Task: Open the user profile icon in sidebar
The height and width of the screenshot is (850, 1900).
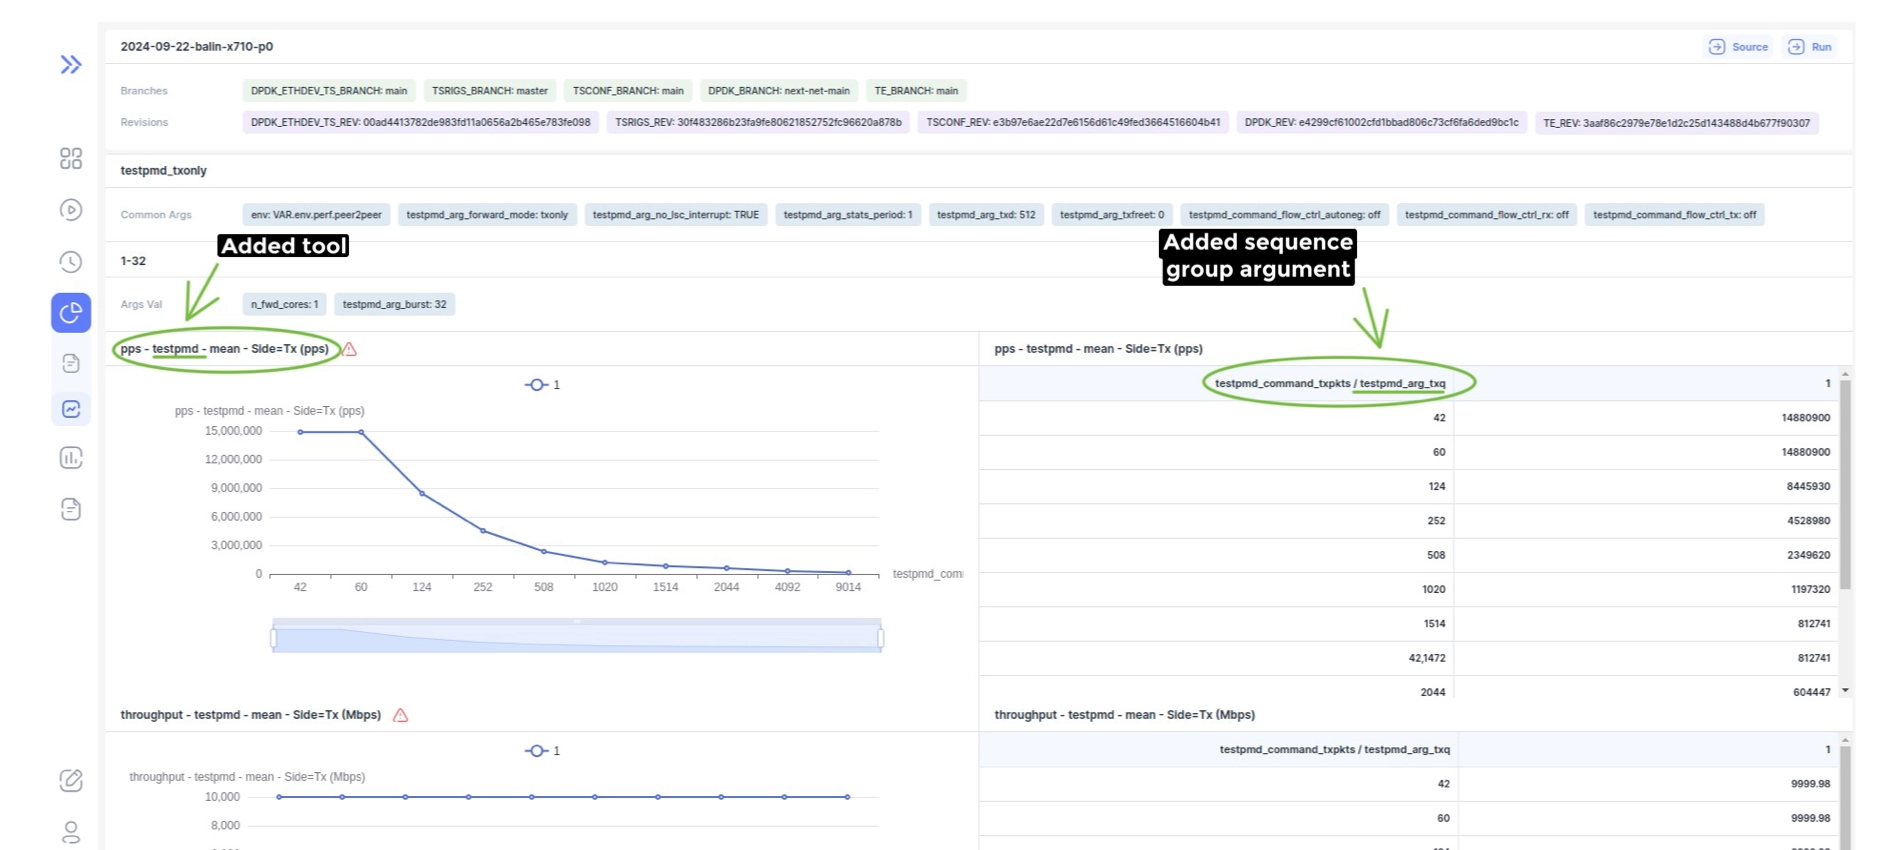Action: point(71,832)
